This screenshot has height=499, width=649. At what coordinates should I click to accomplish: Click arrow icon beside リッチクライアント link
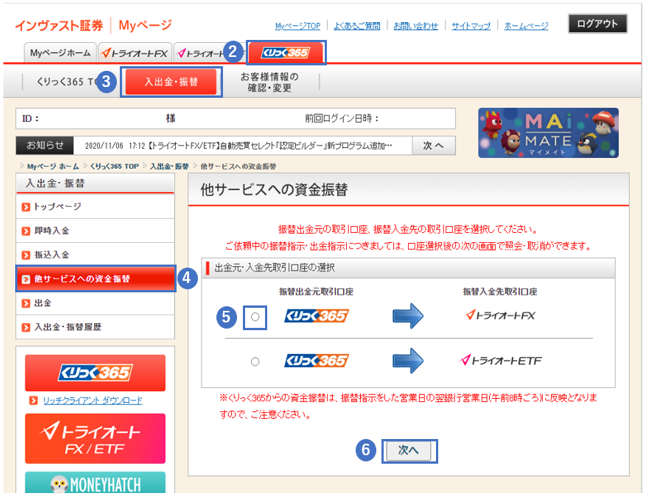(x=34, y=401)
